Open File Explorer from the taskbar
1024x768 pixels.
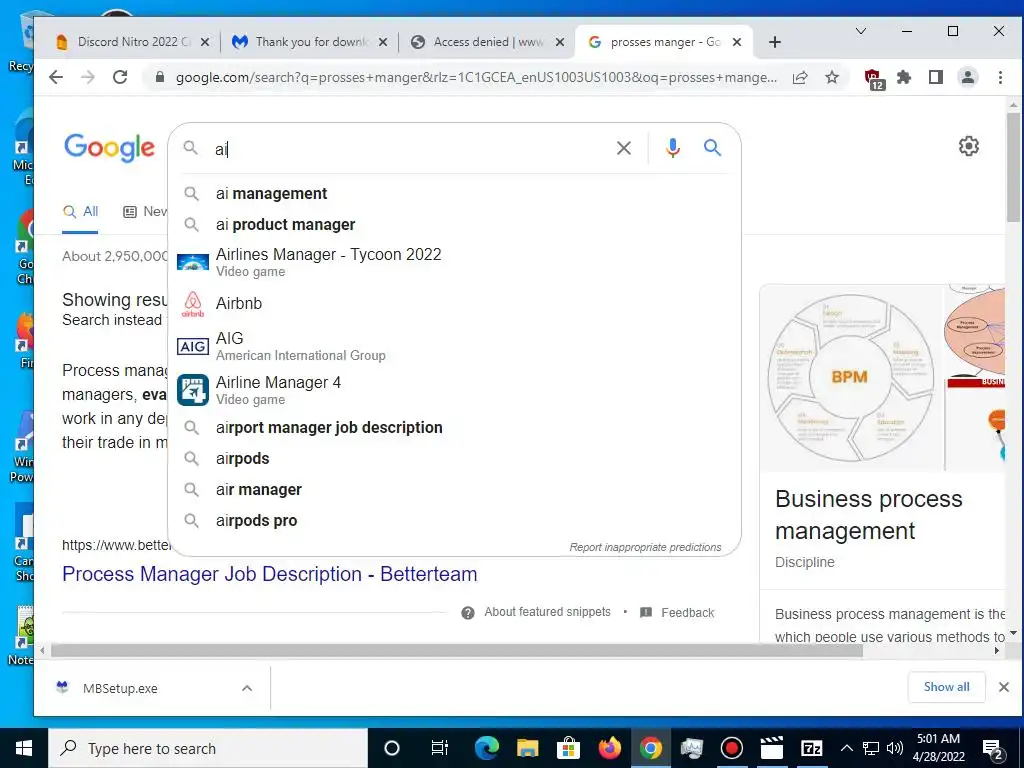[527, 748]
